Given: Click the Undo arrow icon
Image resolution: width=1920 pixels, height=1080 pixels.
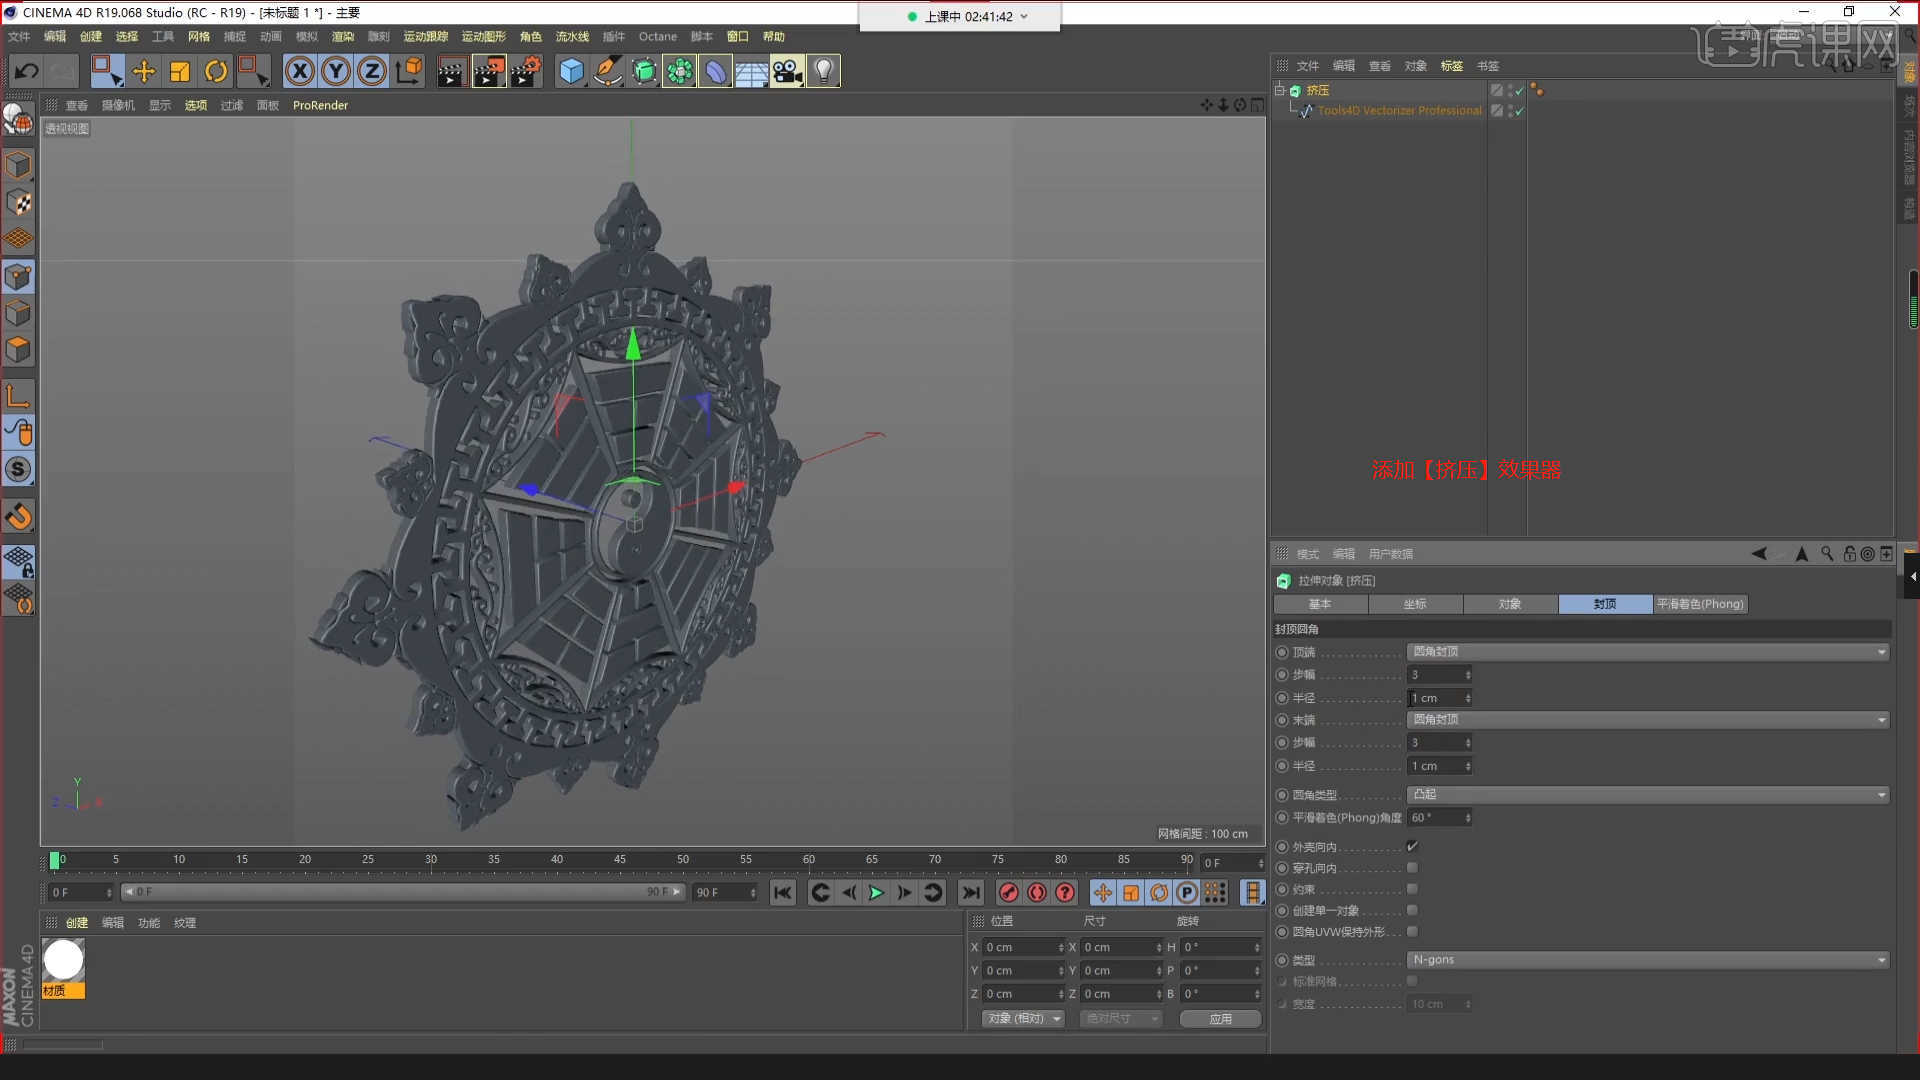Looking at the screenshot, I should tap(26, 71).
